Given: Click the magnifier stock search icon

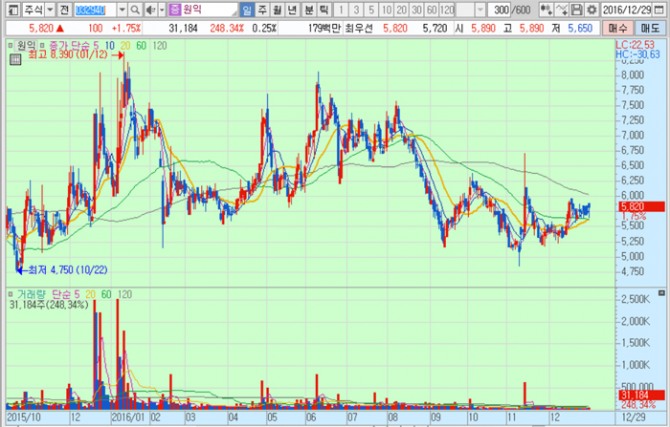Looking at the screenshot, I should point(135,9).
